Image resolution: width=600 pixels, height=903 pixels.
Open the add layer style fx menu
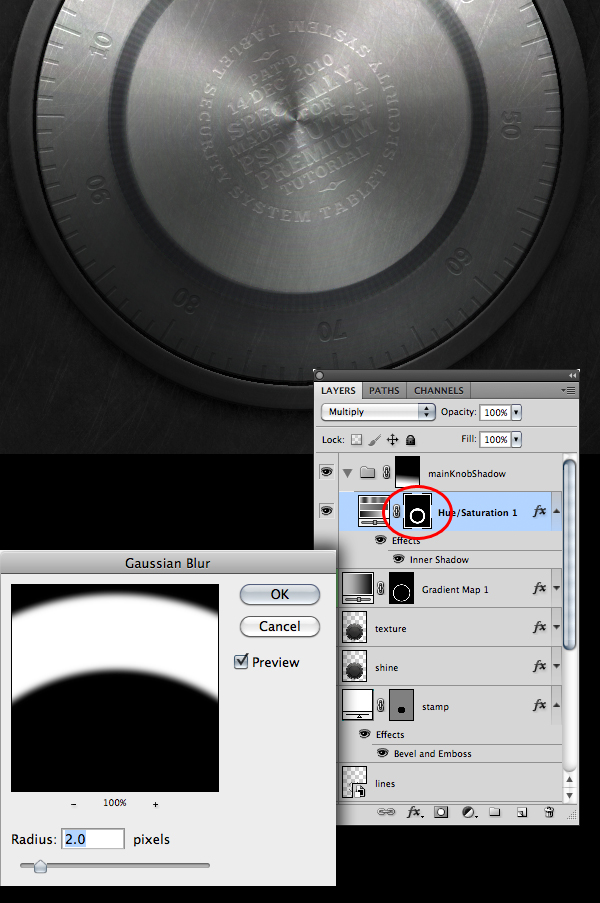[x=415, y=812]
